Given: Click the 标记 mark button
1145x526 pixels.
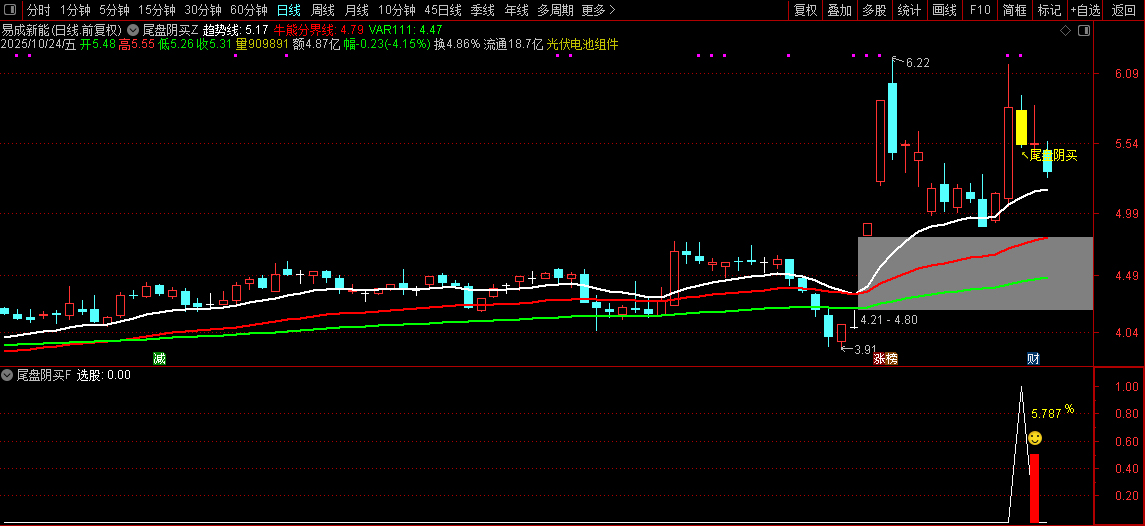Looking at the screenshot, I should 1049,10.
